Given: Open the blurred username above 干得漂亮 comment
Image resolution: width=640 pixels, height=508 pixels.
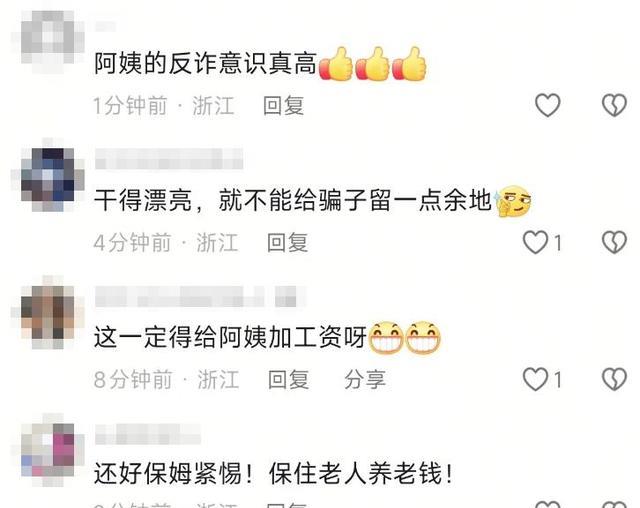Looking at the screenshot, I should click(169, 159).
